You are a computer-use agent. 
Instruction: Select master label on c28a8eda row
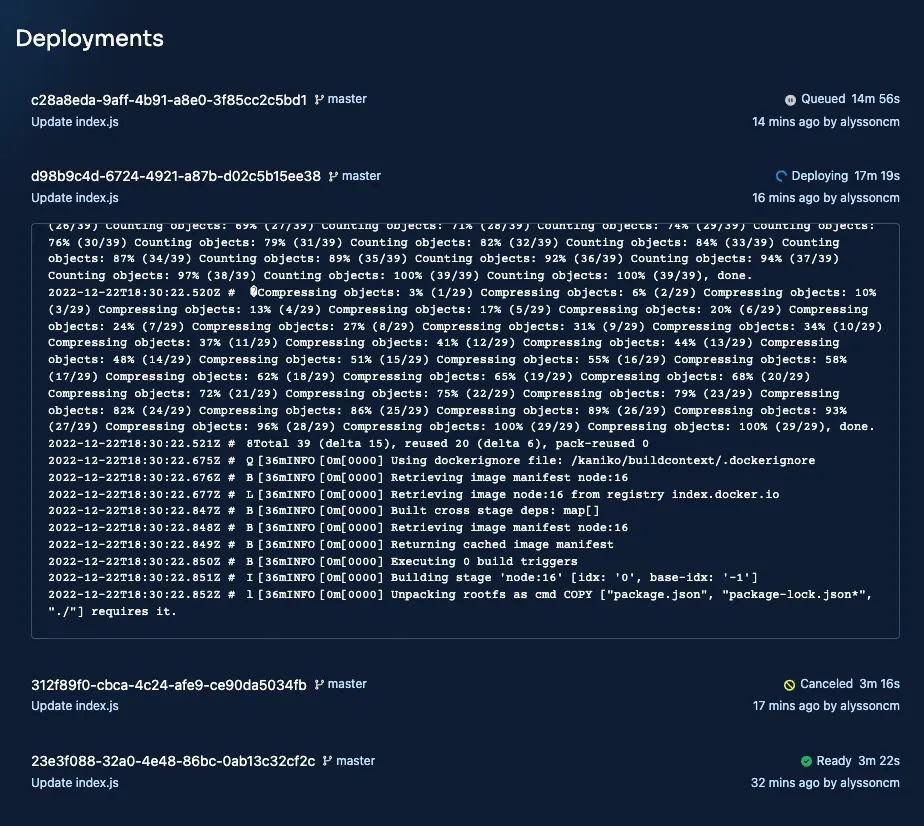[x=347, y=99]
